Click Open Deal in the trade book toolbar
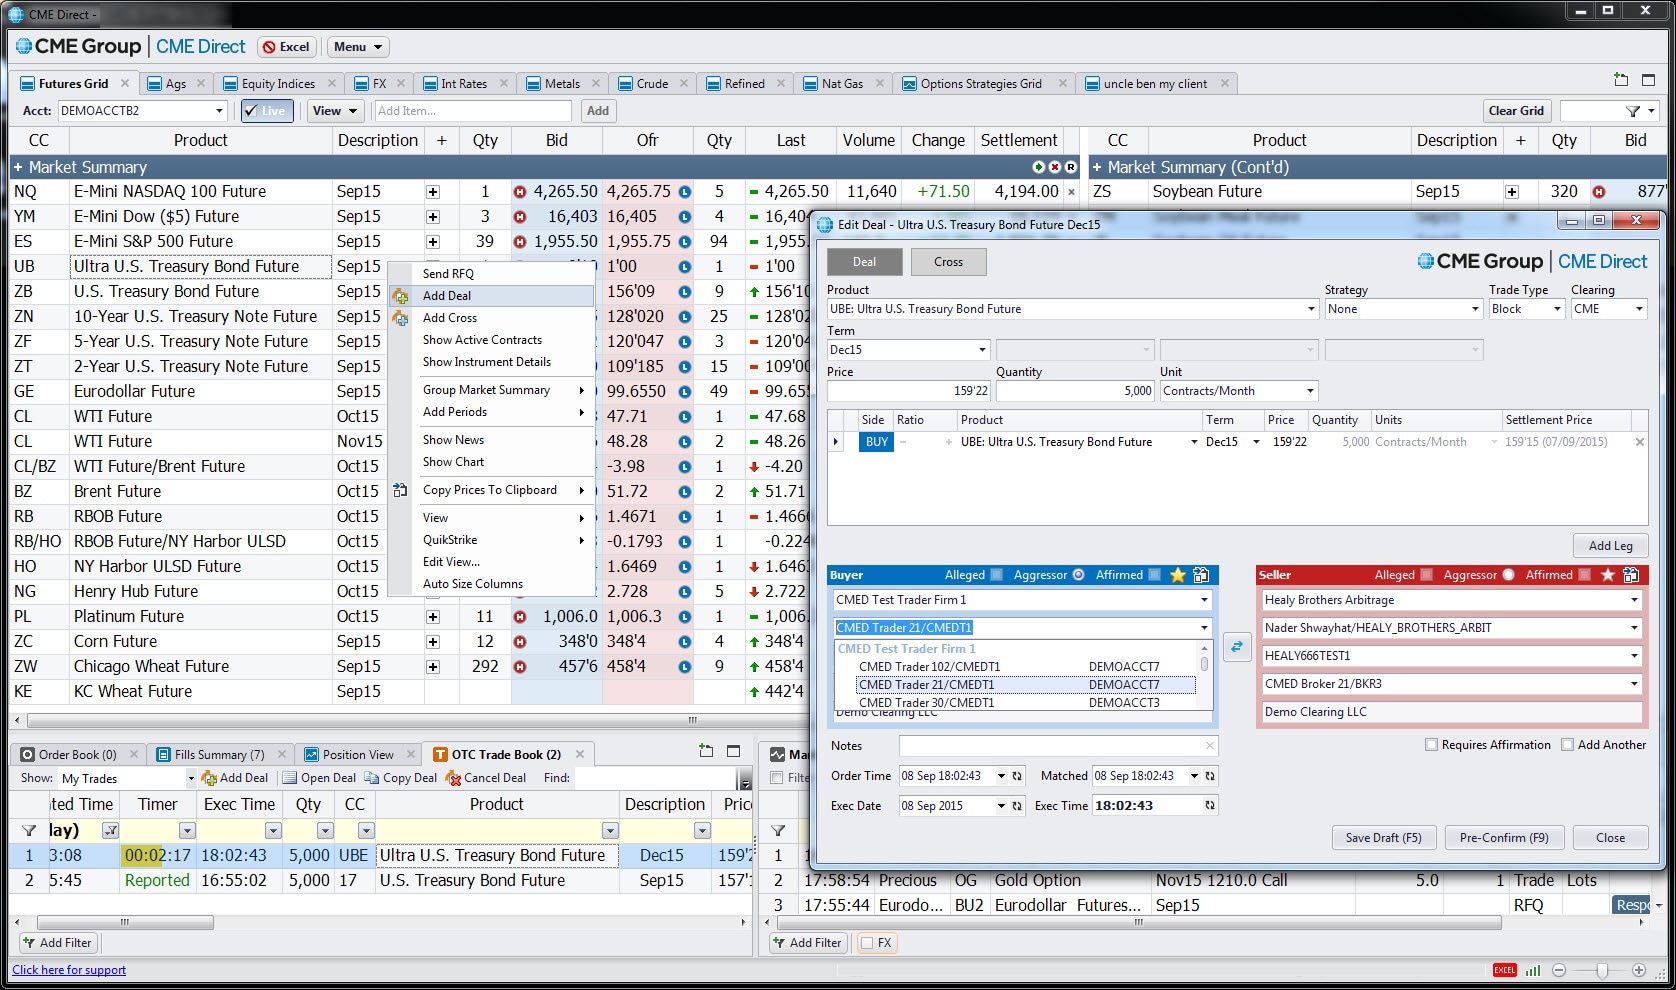The width and height of the screenshot is (1676, 990). 319,778
